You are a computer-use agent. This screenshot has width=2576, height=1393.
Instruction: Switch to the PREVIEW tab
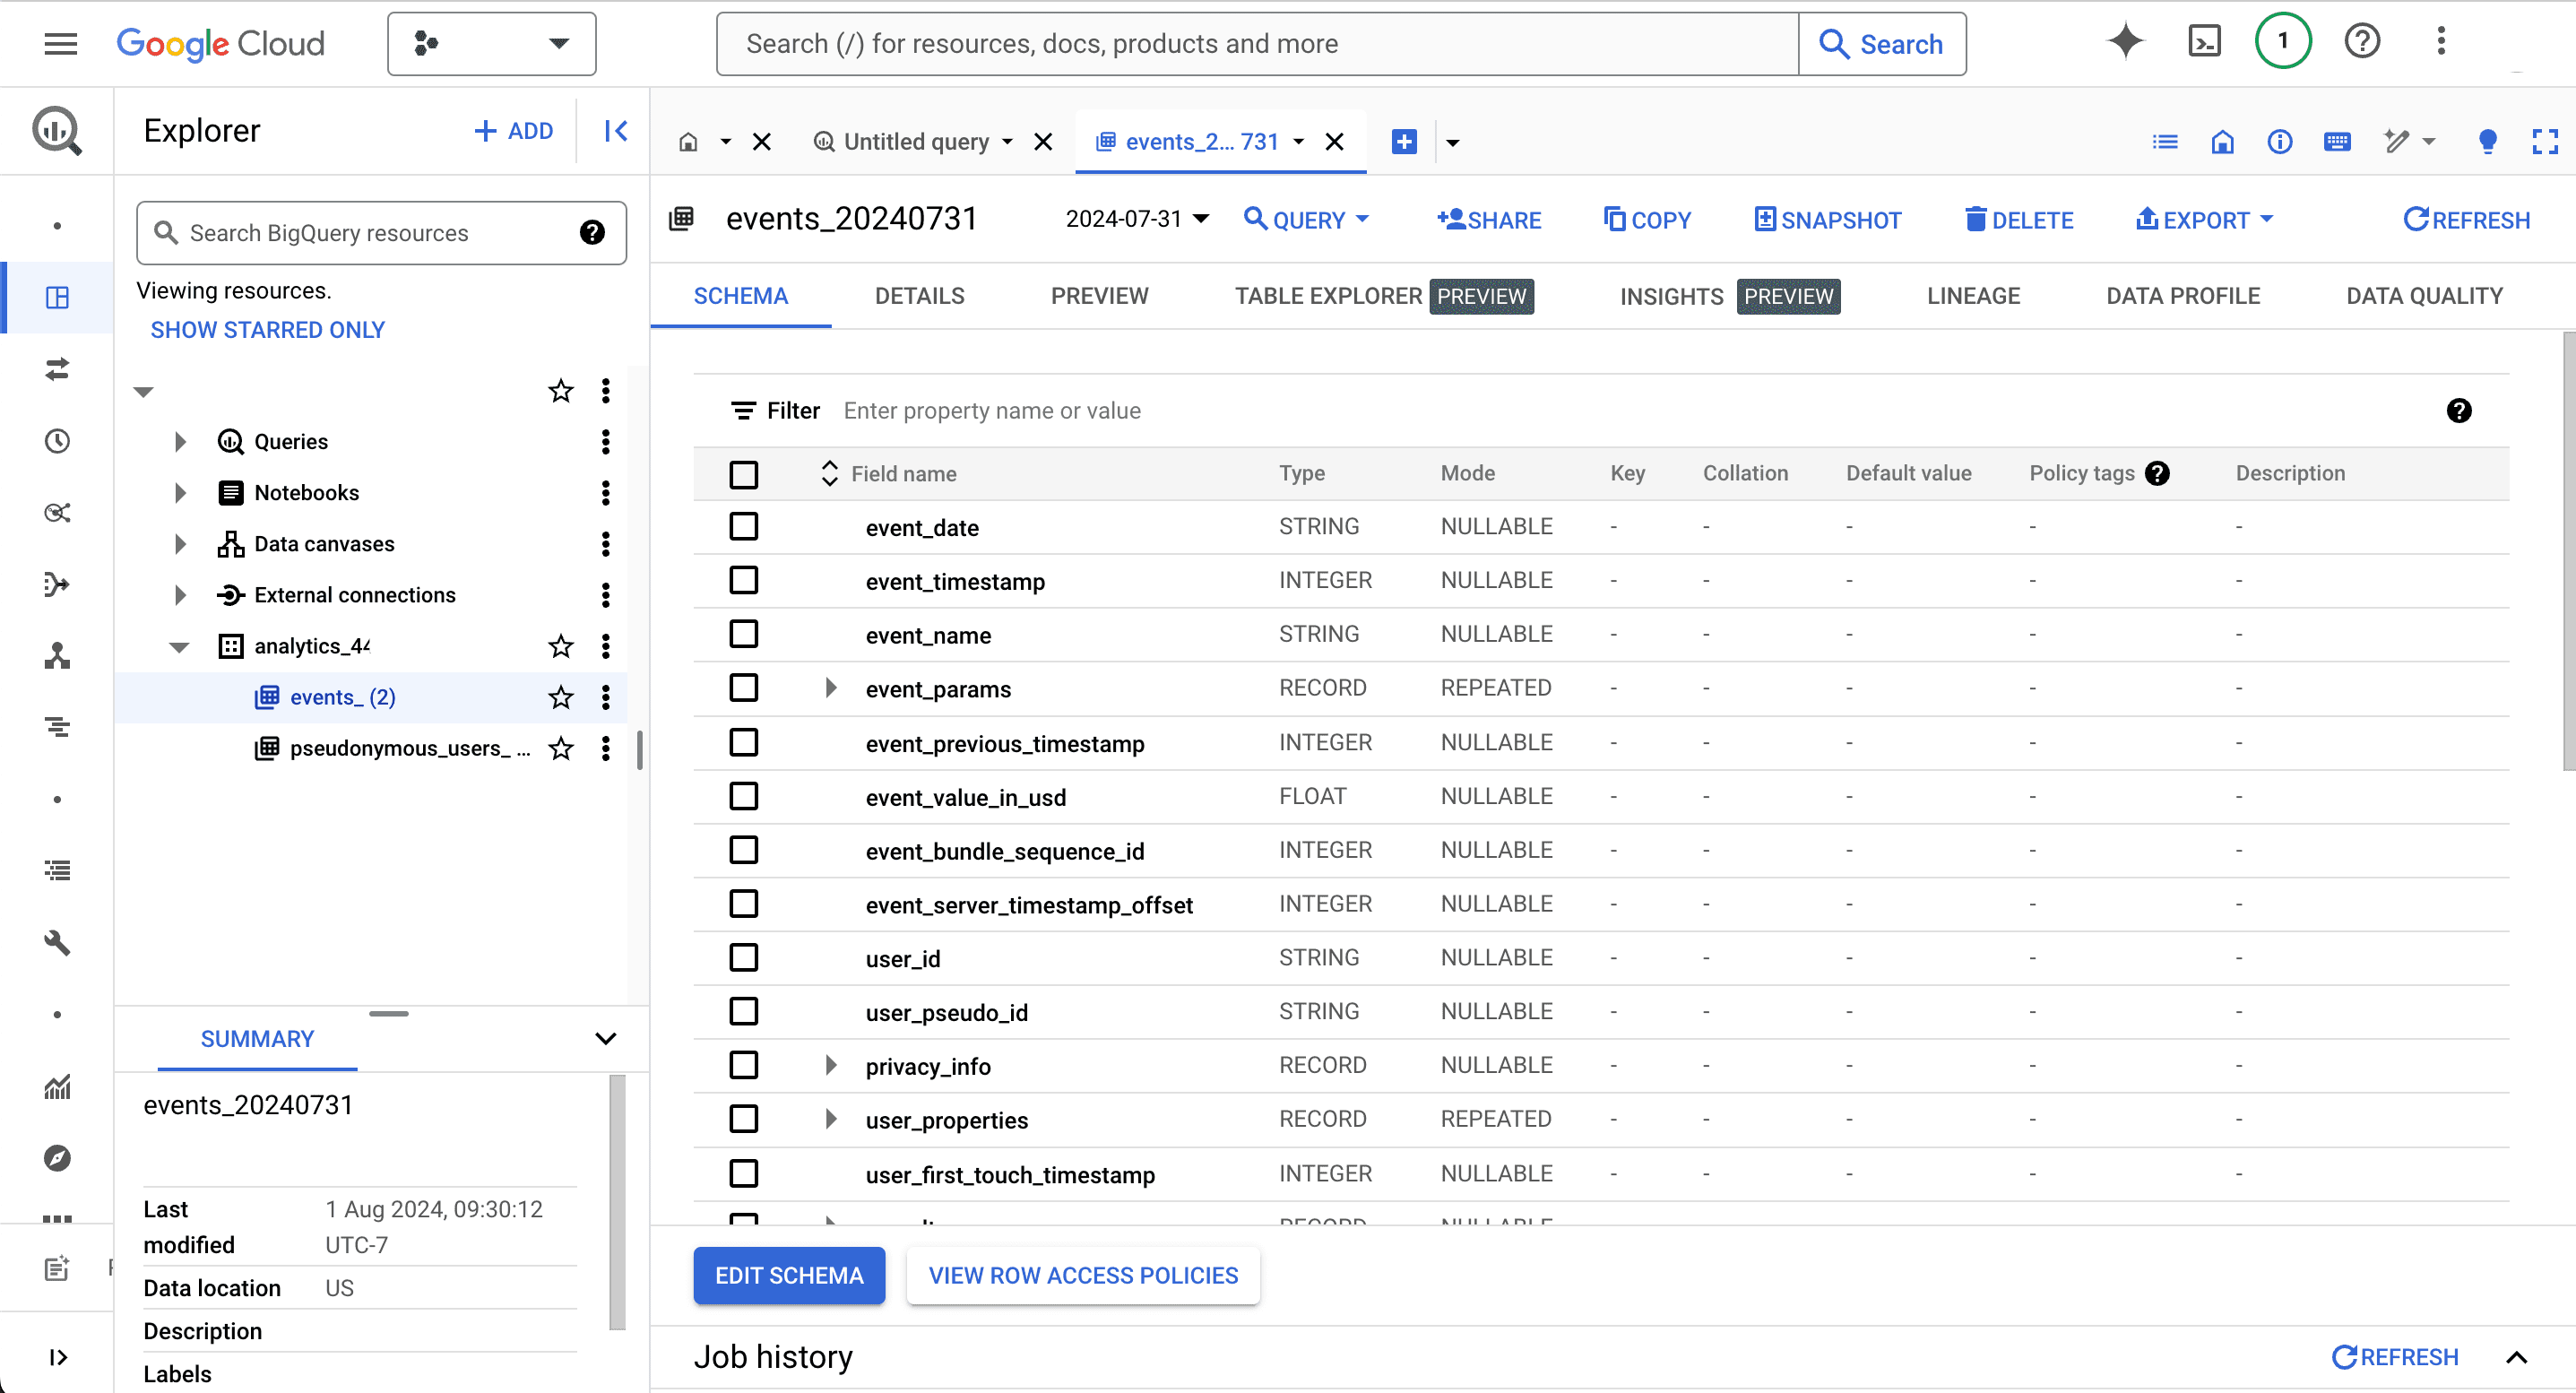(x=1099, y=296)
